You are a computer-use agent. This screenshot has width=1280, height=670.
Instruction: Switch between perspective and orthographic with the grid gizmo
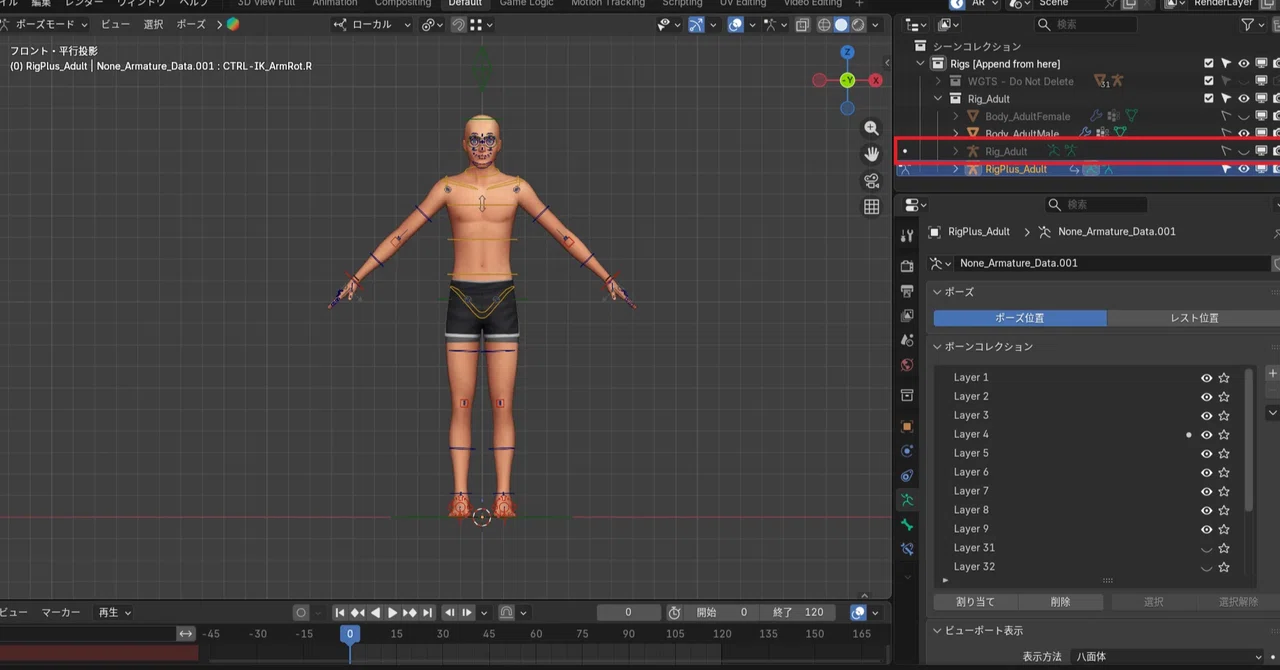coord(872,207)
